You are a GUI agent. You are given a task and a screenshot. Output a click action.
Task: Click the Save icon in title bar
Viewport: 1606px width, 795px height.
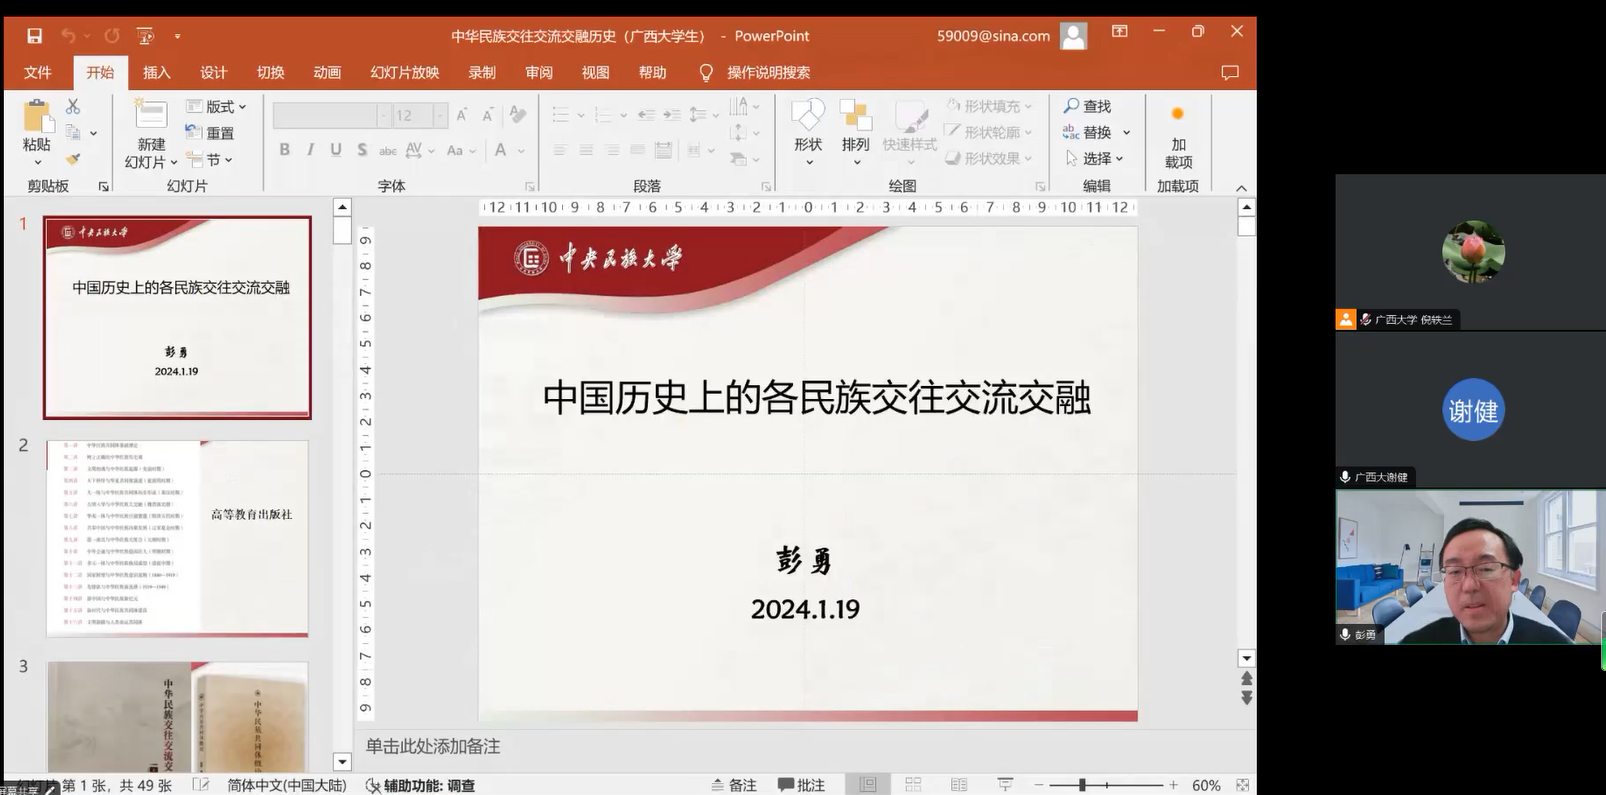(x=34, y=36)
